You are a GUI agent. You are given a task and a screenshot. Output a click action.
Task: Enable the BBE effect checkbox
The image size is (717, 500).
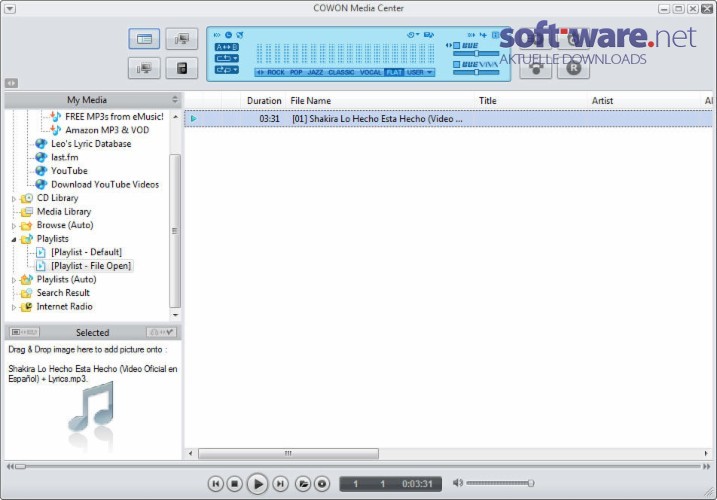[x=456, y=45]
